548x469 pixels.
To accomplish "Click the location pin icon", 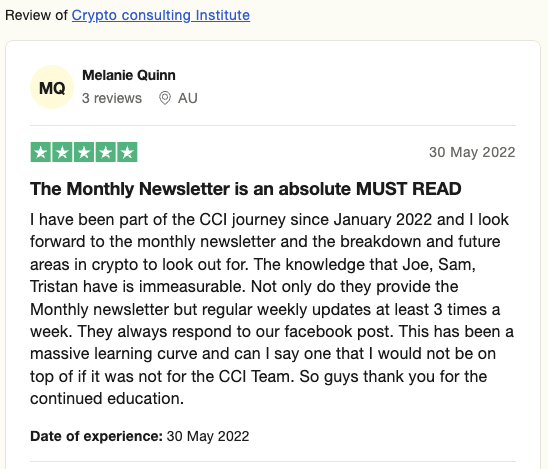I will pos(165,98).
